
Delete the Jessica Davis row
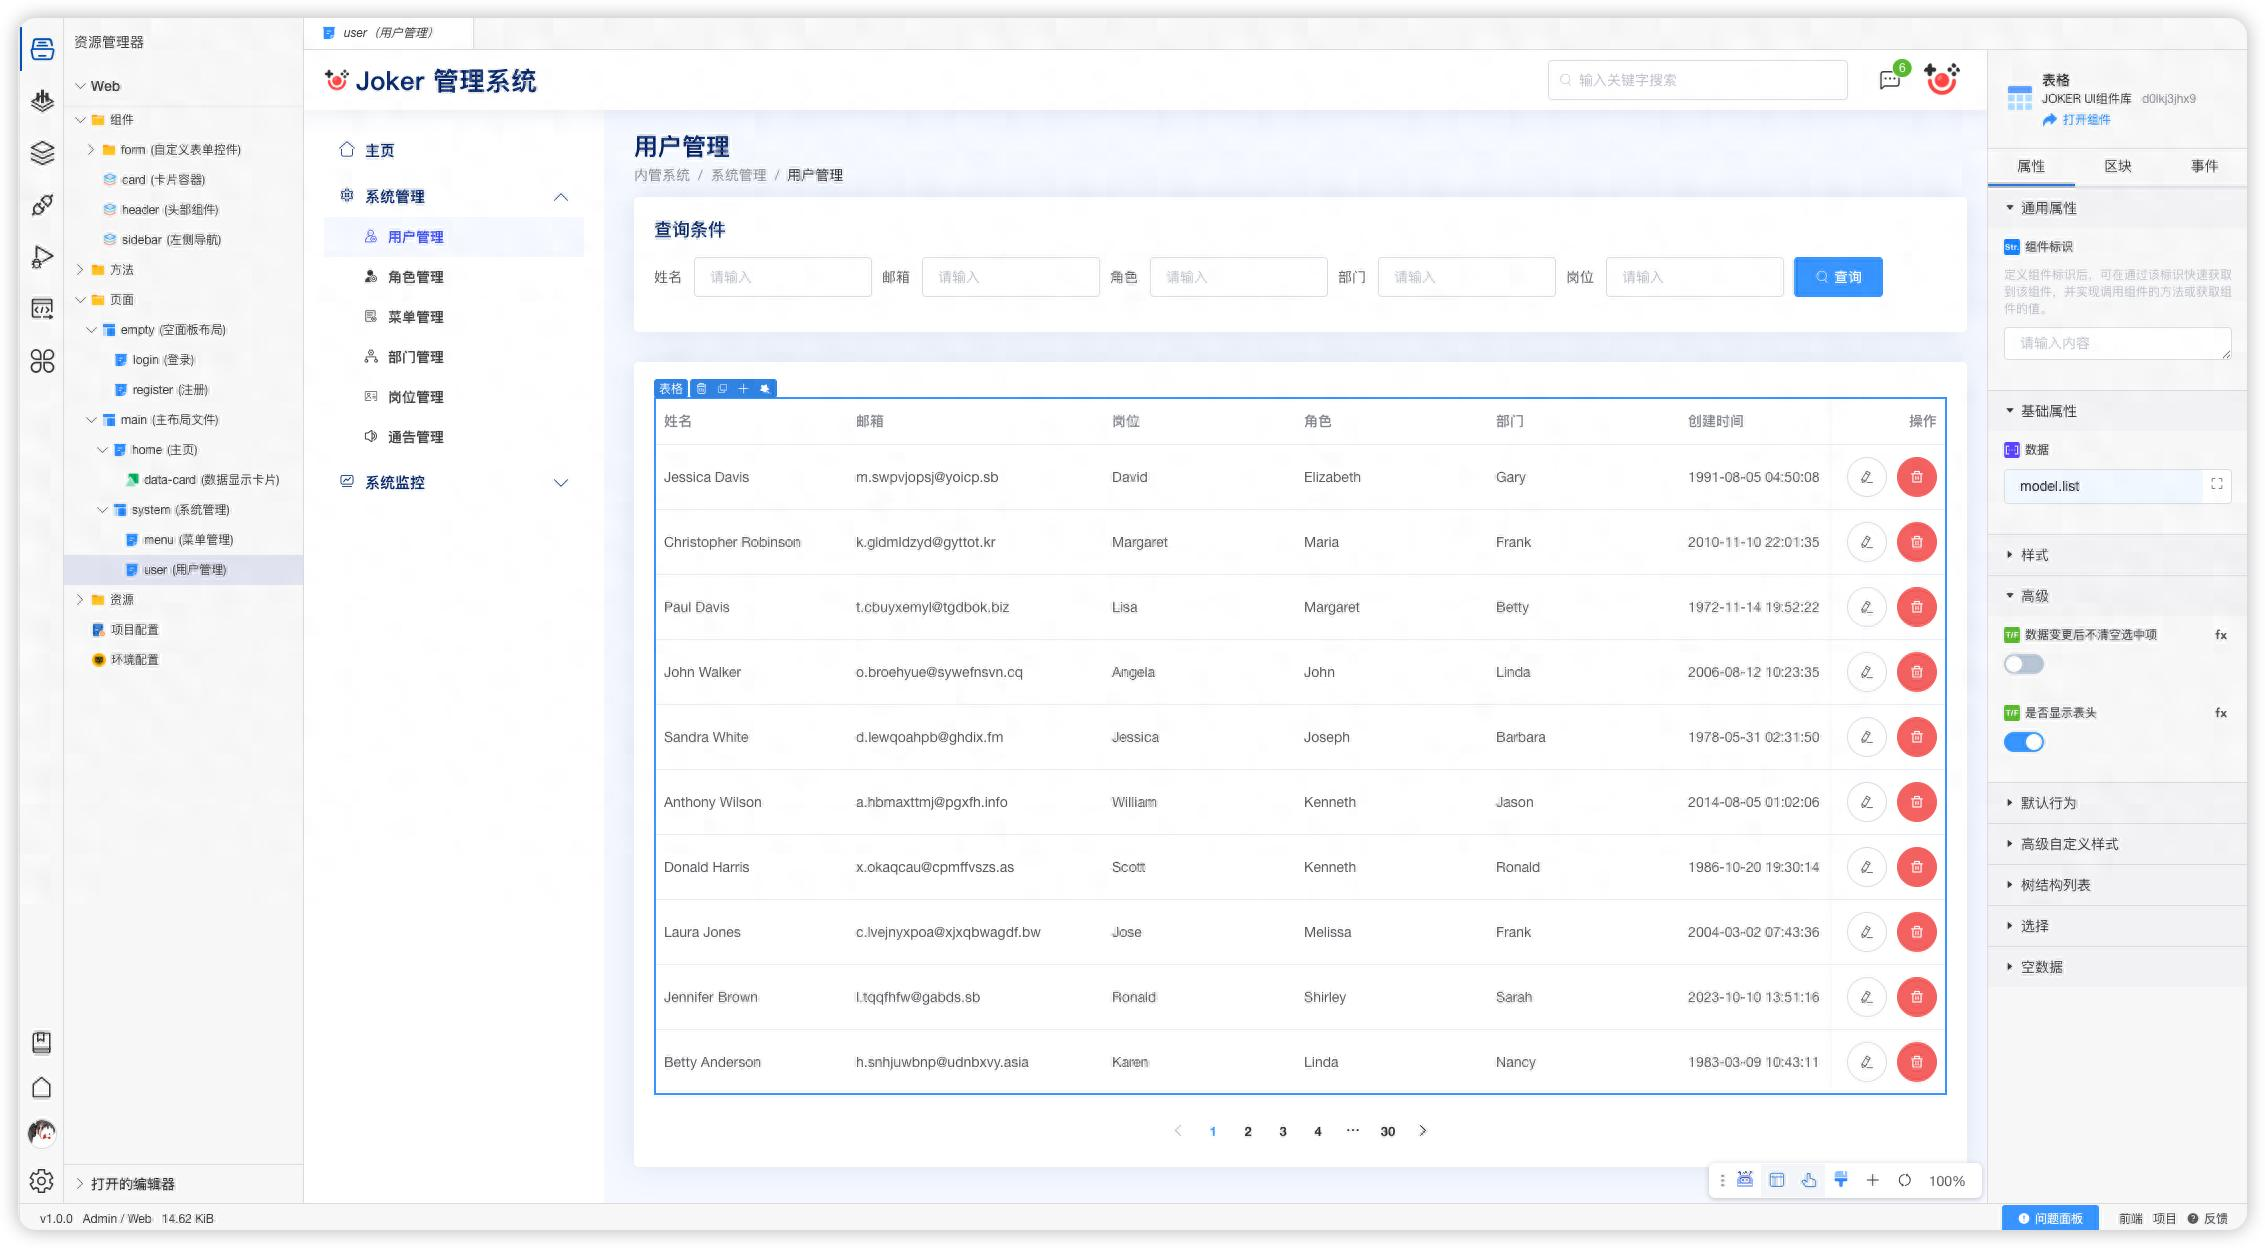point(1916,477)
